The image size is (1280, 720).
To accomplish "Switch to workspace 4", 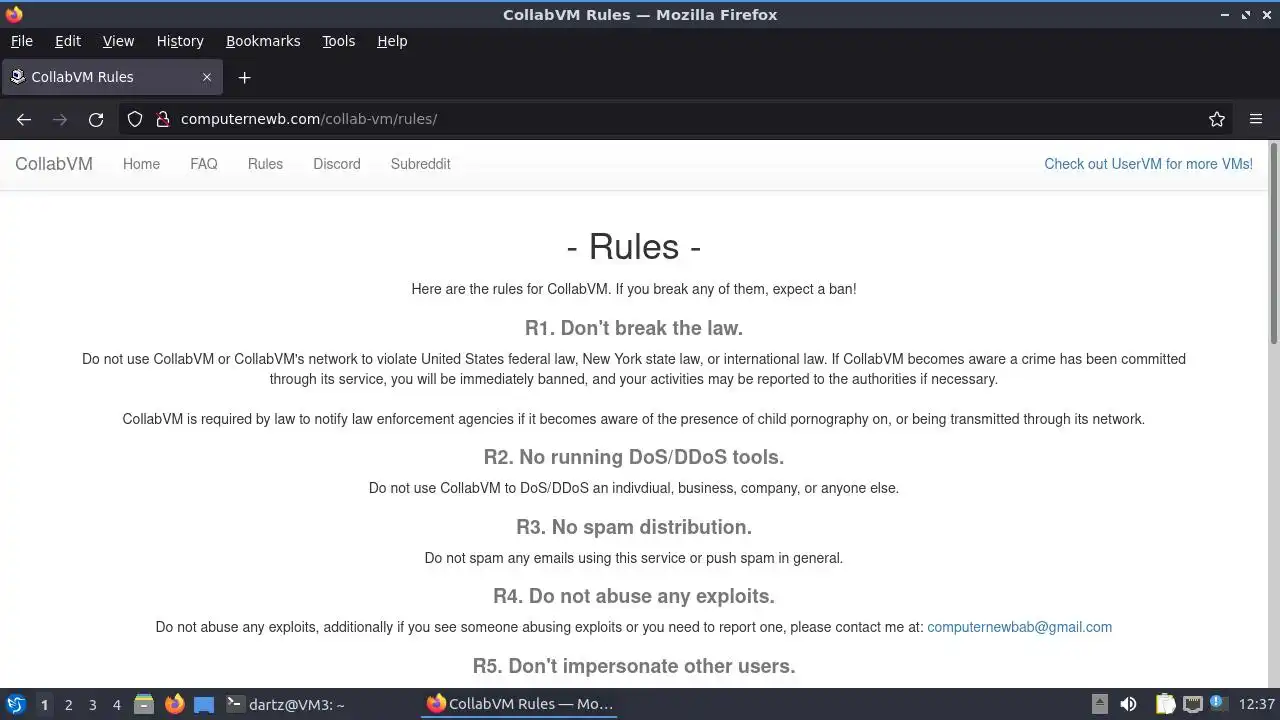I will tap(116, 705).
